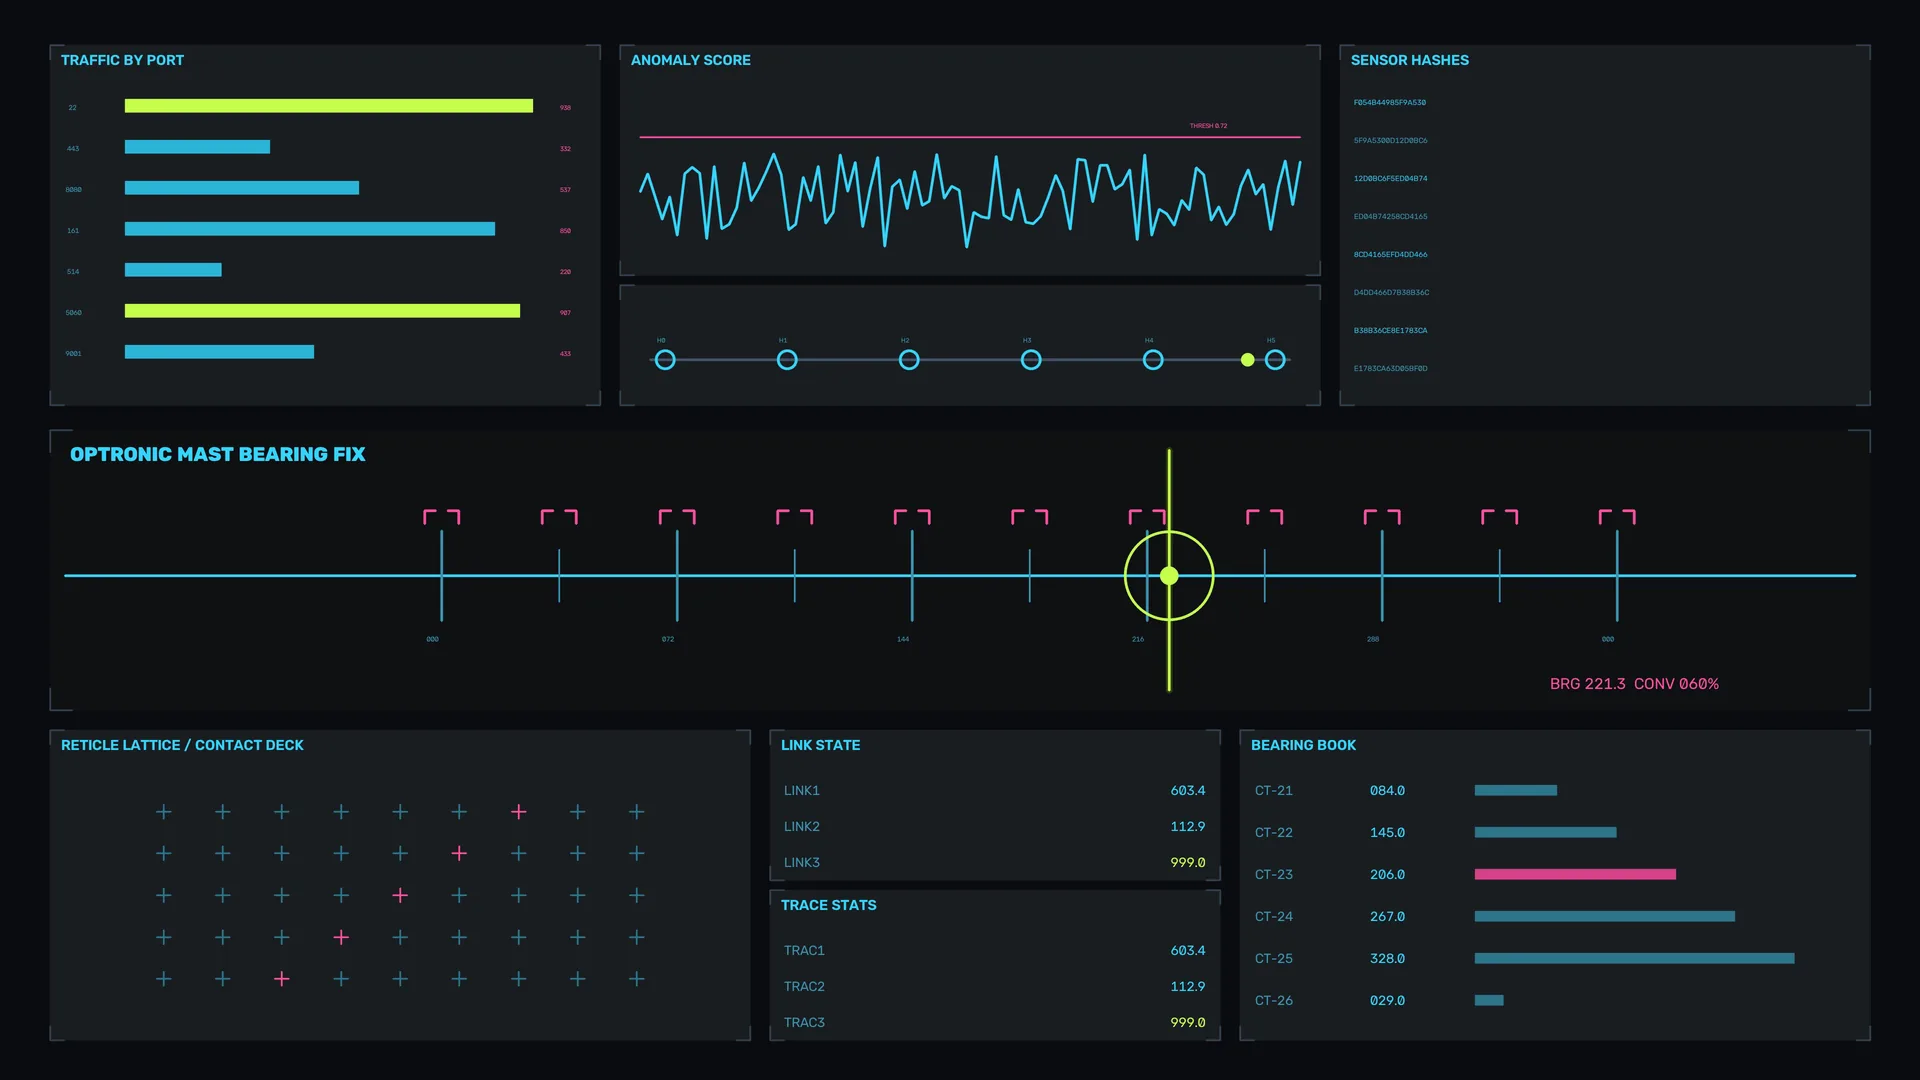The width and height of the screenshot is (1920, 1080).
Task: Click the yellow bearing fix reticle circle
Action: click(x=1169, y=576)
